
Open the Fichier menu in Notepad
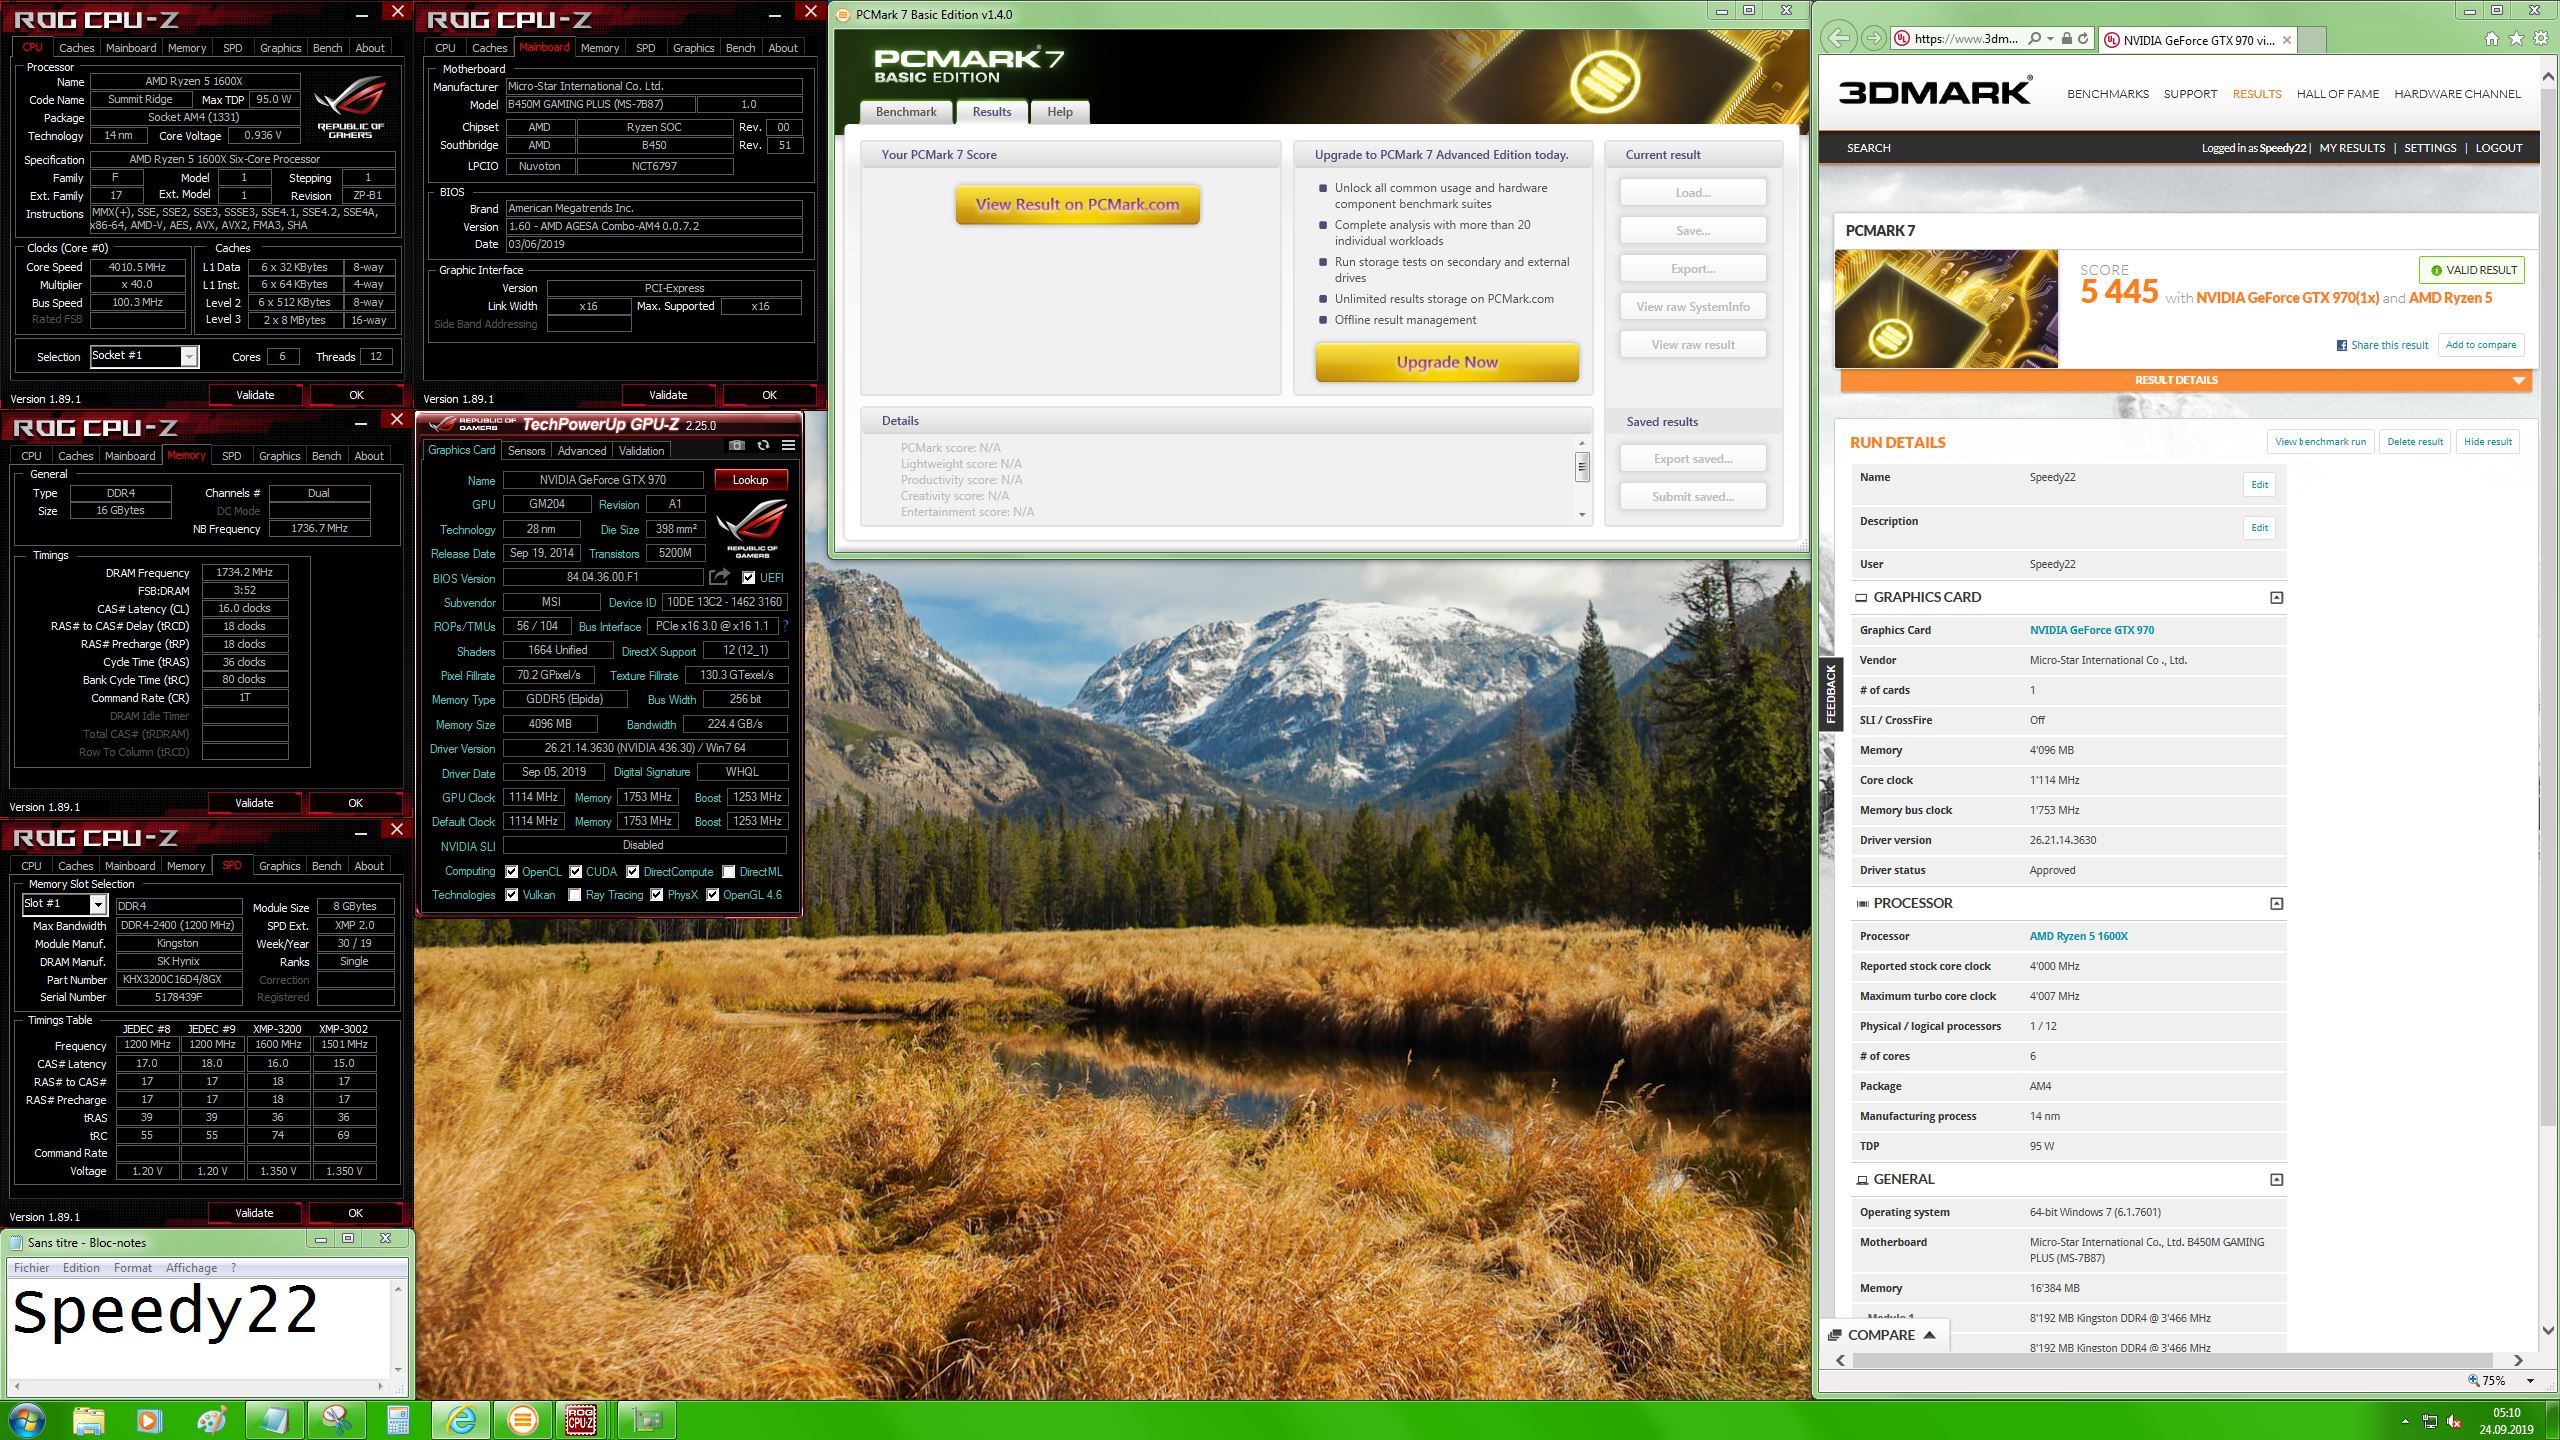[31, 1268]
